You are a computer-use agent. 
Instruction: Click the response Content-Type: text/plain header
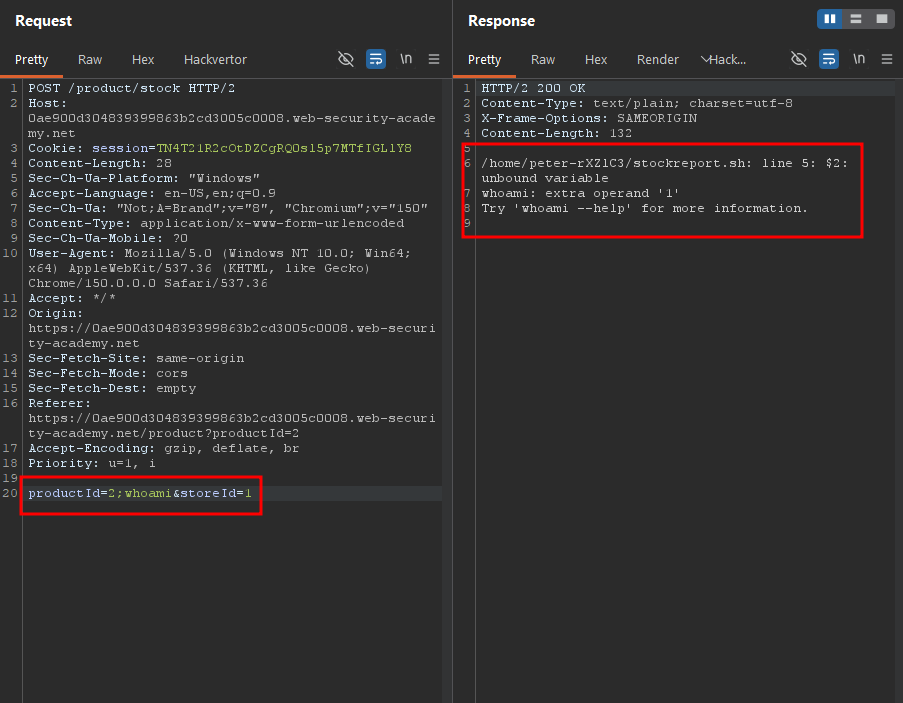[637, 103]
